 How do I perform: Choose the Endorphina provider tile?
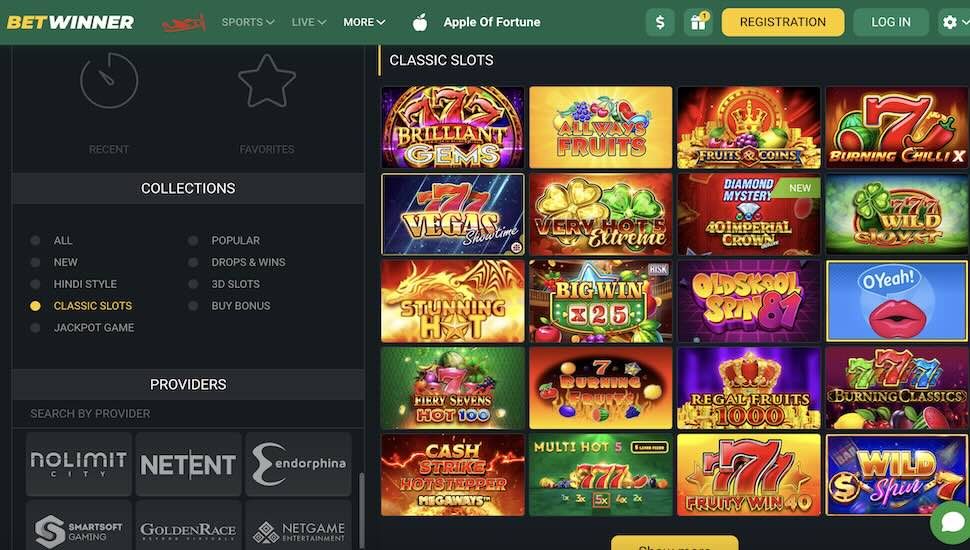pos(299,464)
